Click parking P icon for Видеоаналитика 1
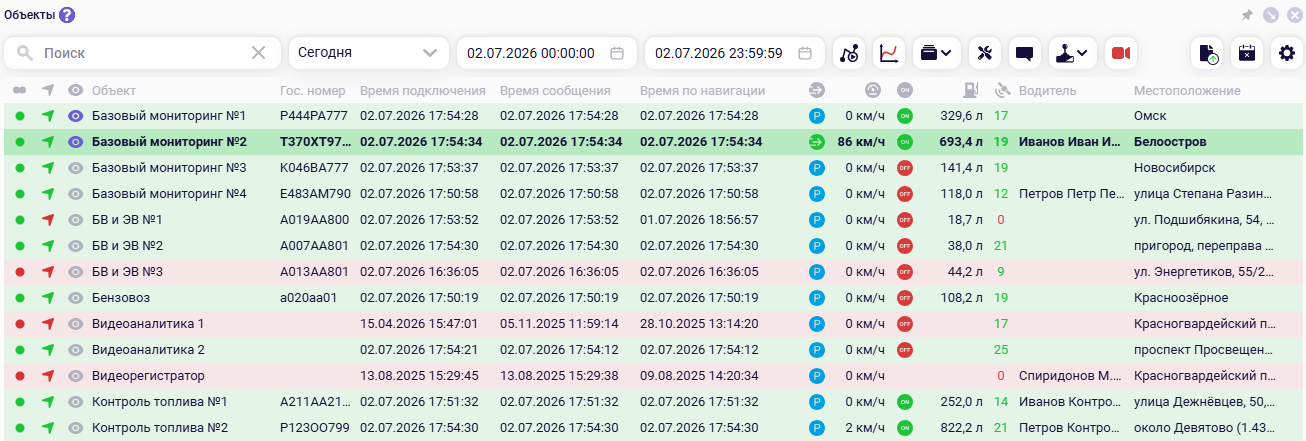 (816, 323)
